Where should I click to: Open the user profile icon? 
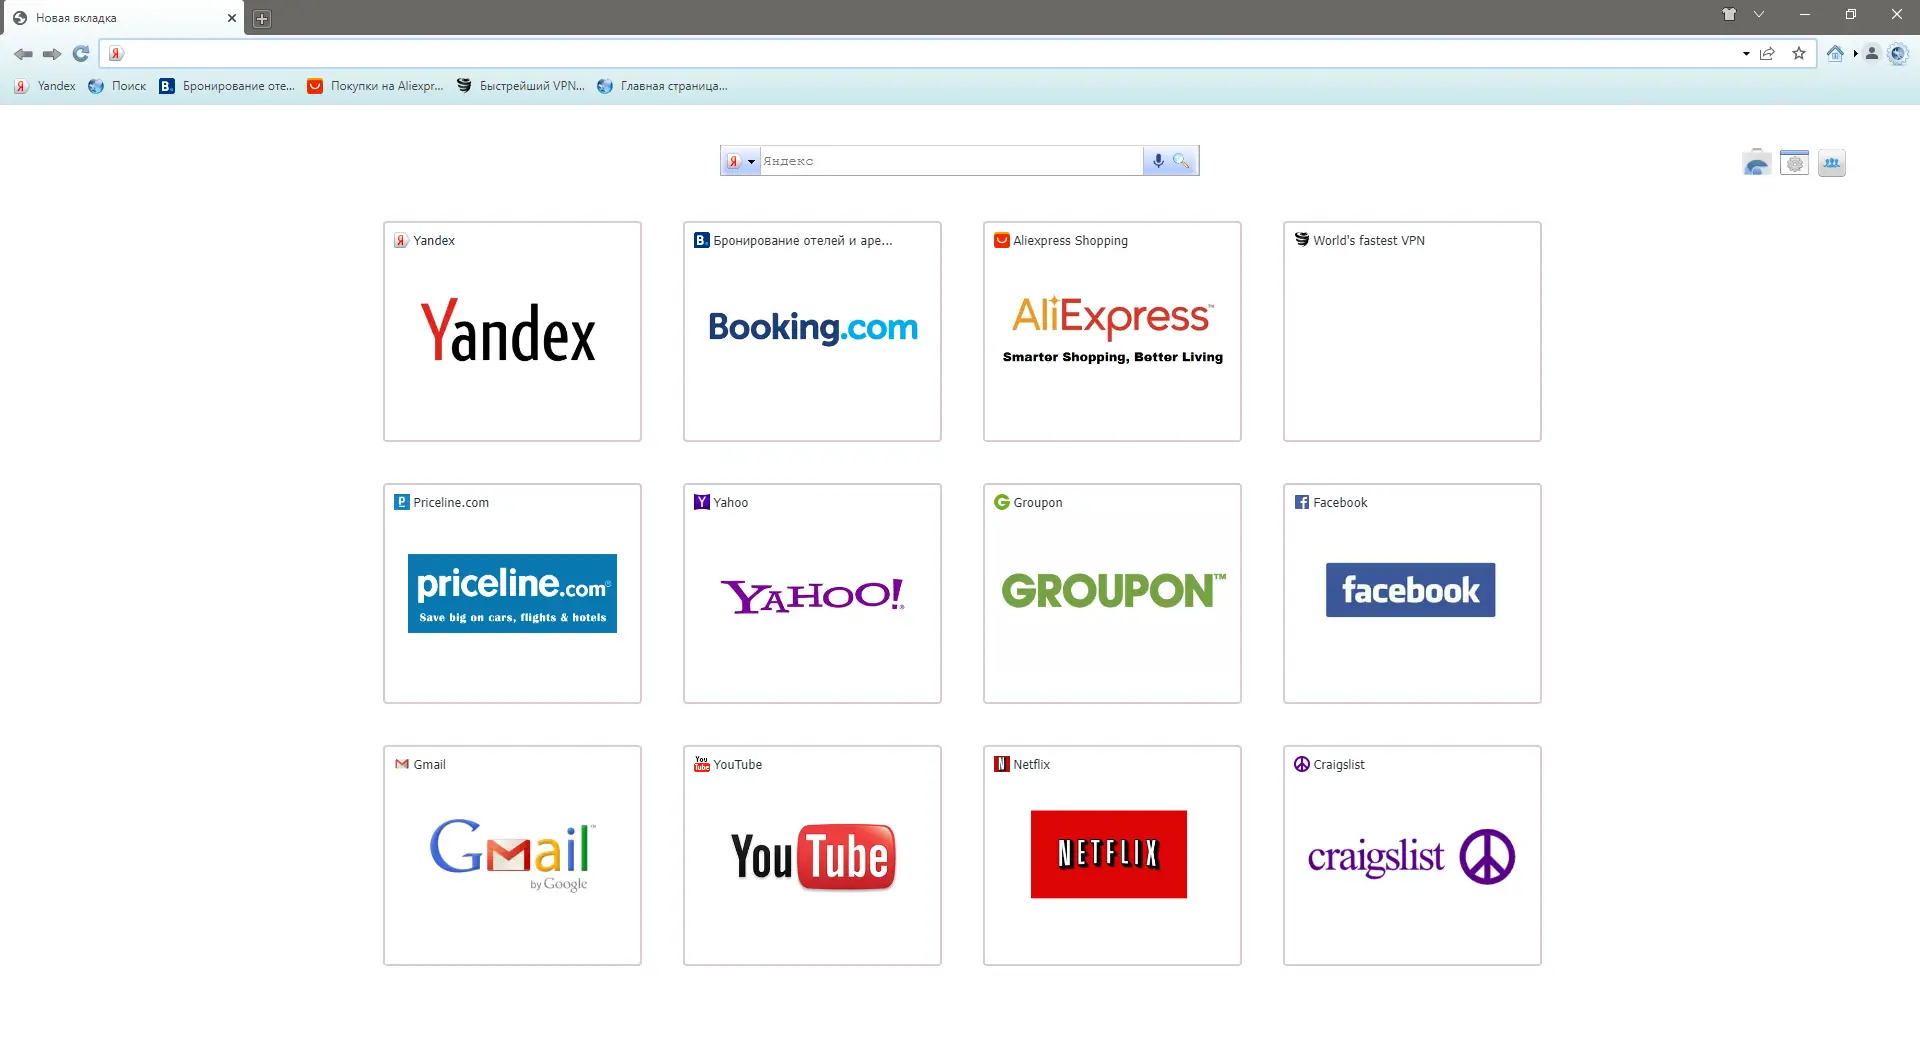pos(1872,54)
